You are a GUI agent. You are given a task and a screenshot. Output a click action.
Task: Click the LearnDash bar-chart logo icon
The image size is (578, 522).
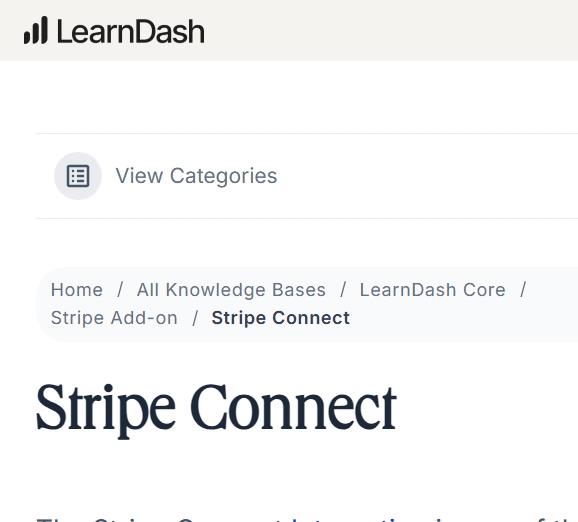coord(36,31)
